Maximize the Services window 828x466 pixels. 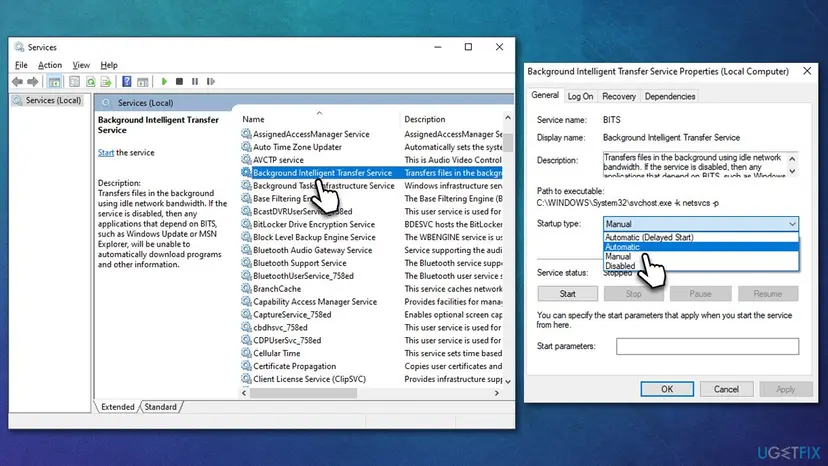coord(468,47)
